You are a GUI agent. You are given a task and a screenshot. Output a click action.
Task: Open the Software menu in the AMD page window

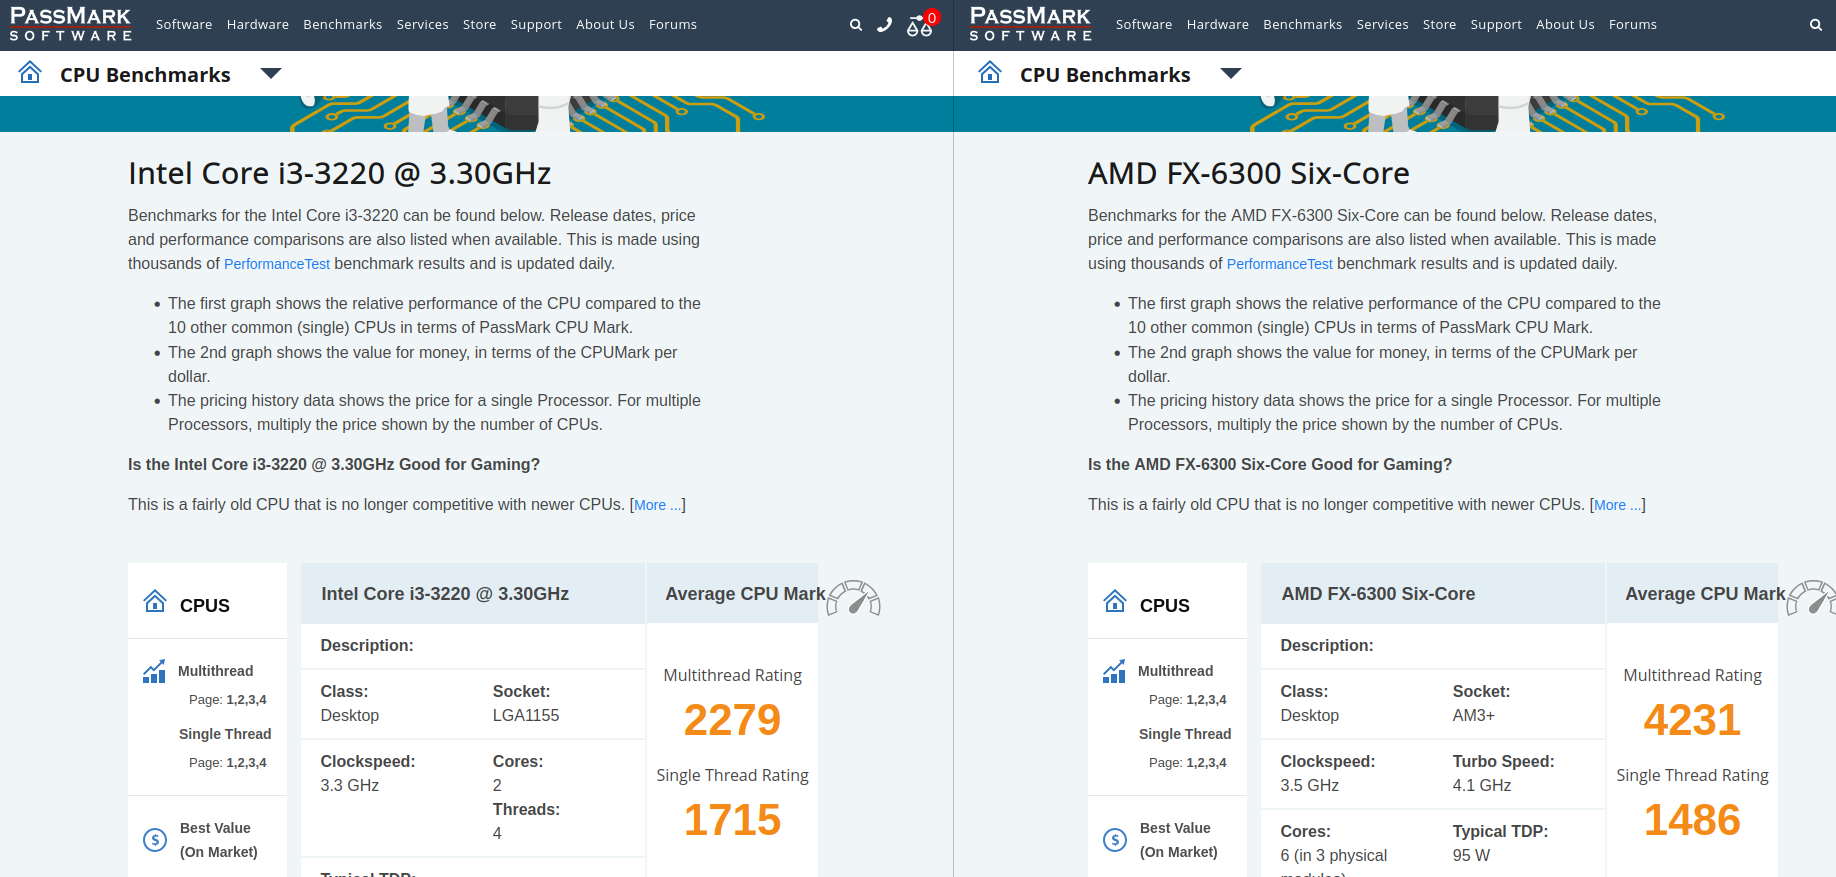coord(1144,25)
